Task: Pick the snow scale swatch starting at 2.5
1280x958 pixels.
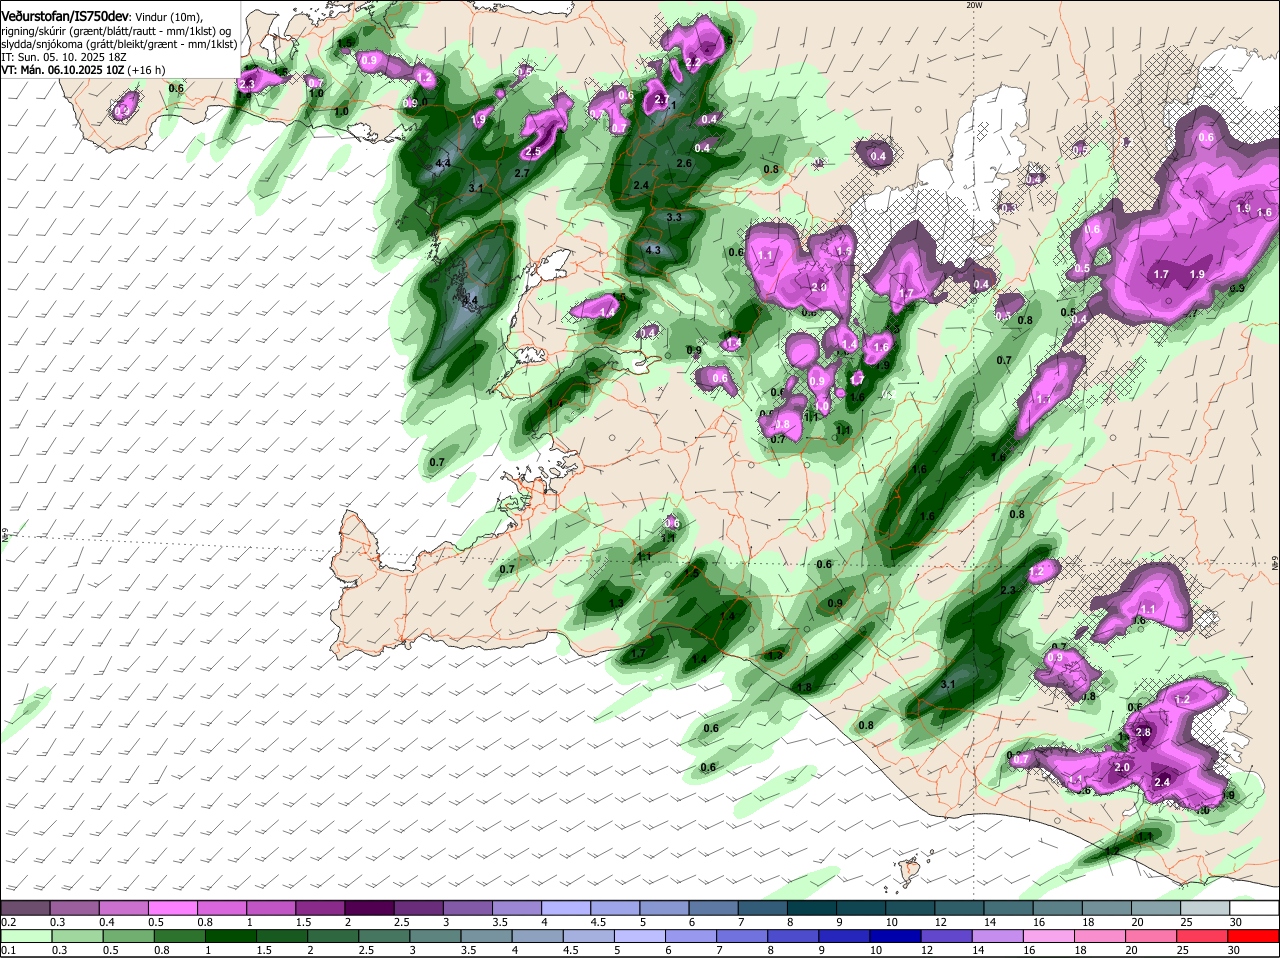Action: pos(418,907)
